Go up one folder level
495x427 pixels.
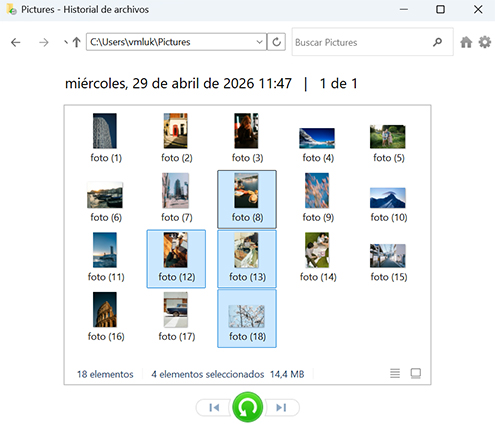[77, 42]
